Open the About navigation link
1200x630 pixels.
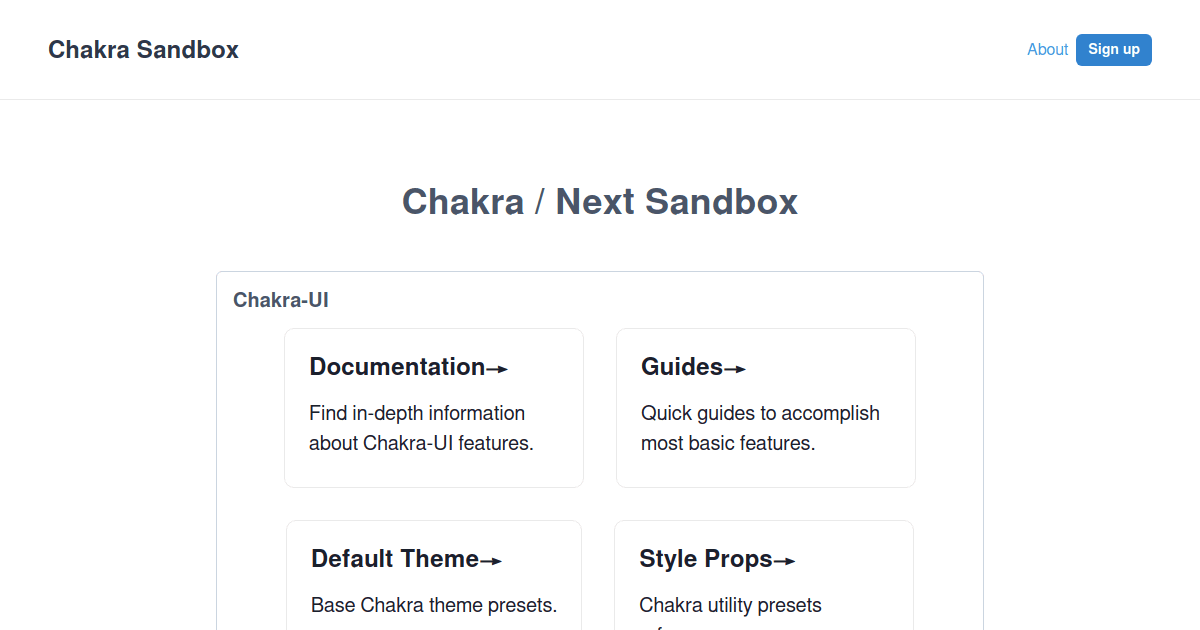[1047, 49]
